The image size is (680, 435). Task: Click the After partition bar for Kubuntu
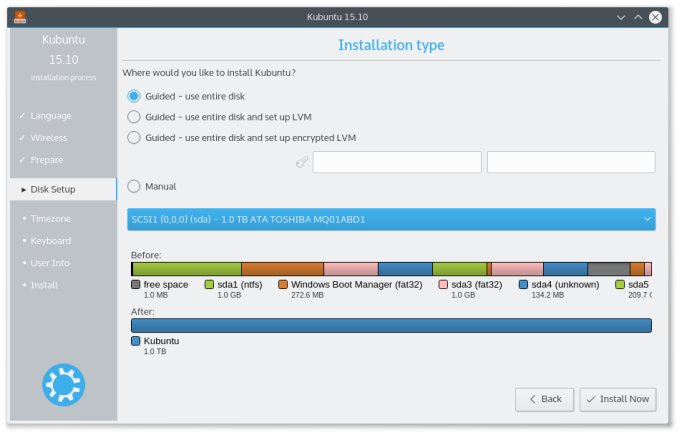[x=391, y=325]
